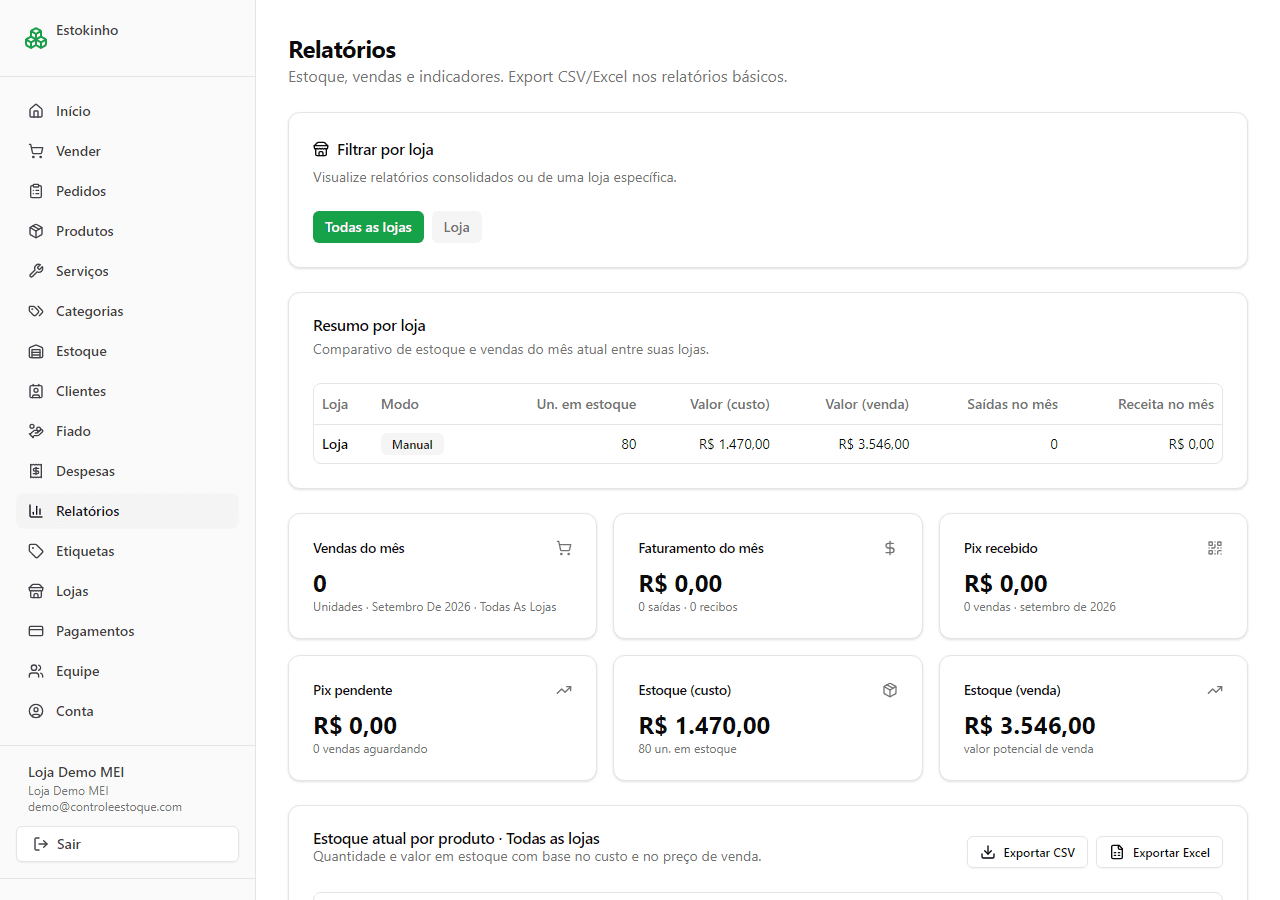Click the people icon beside Equipe

pyautogui.click(x=36, y=671)
